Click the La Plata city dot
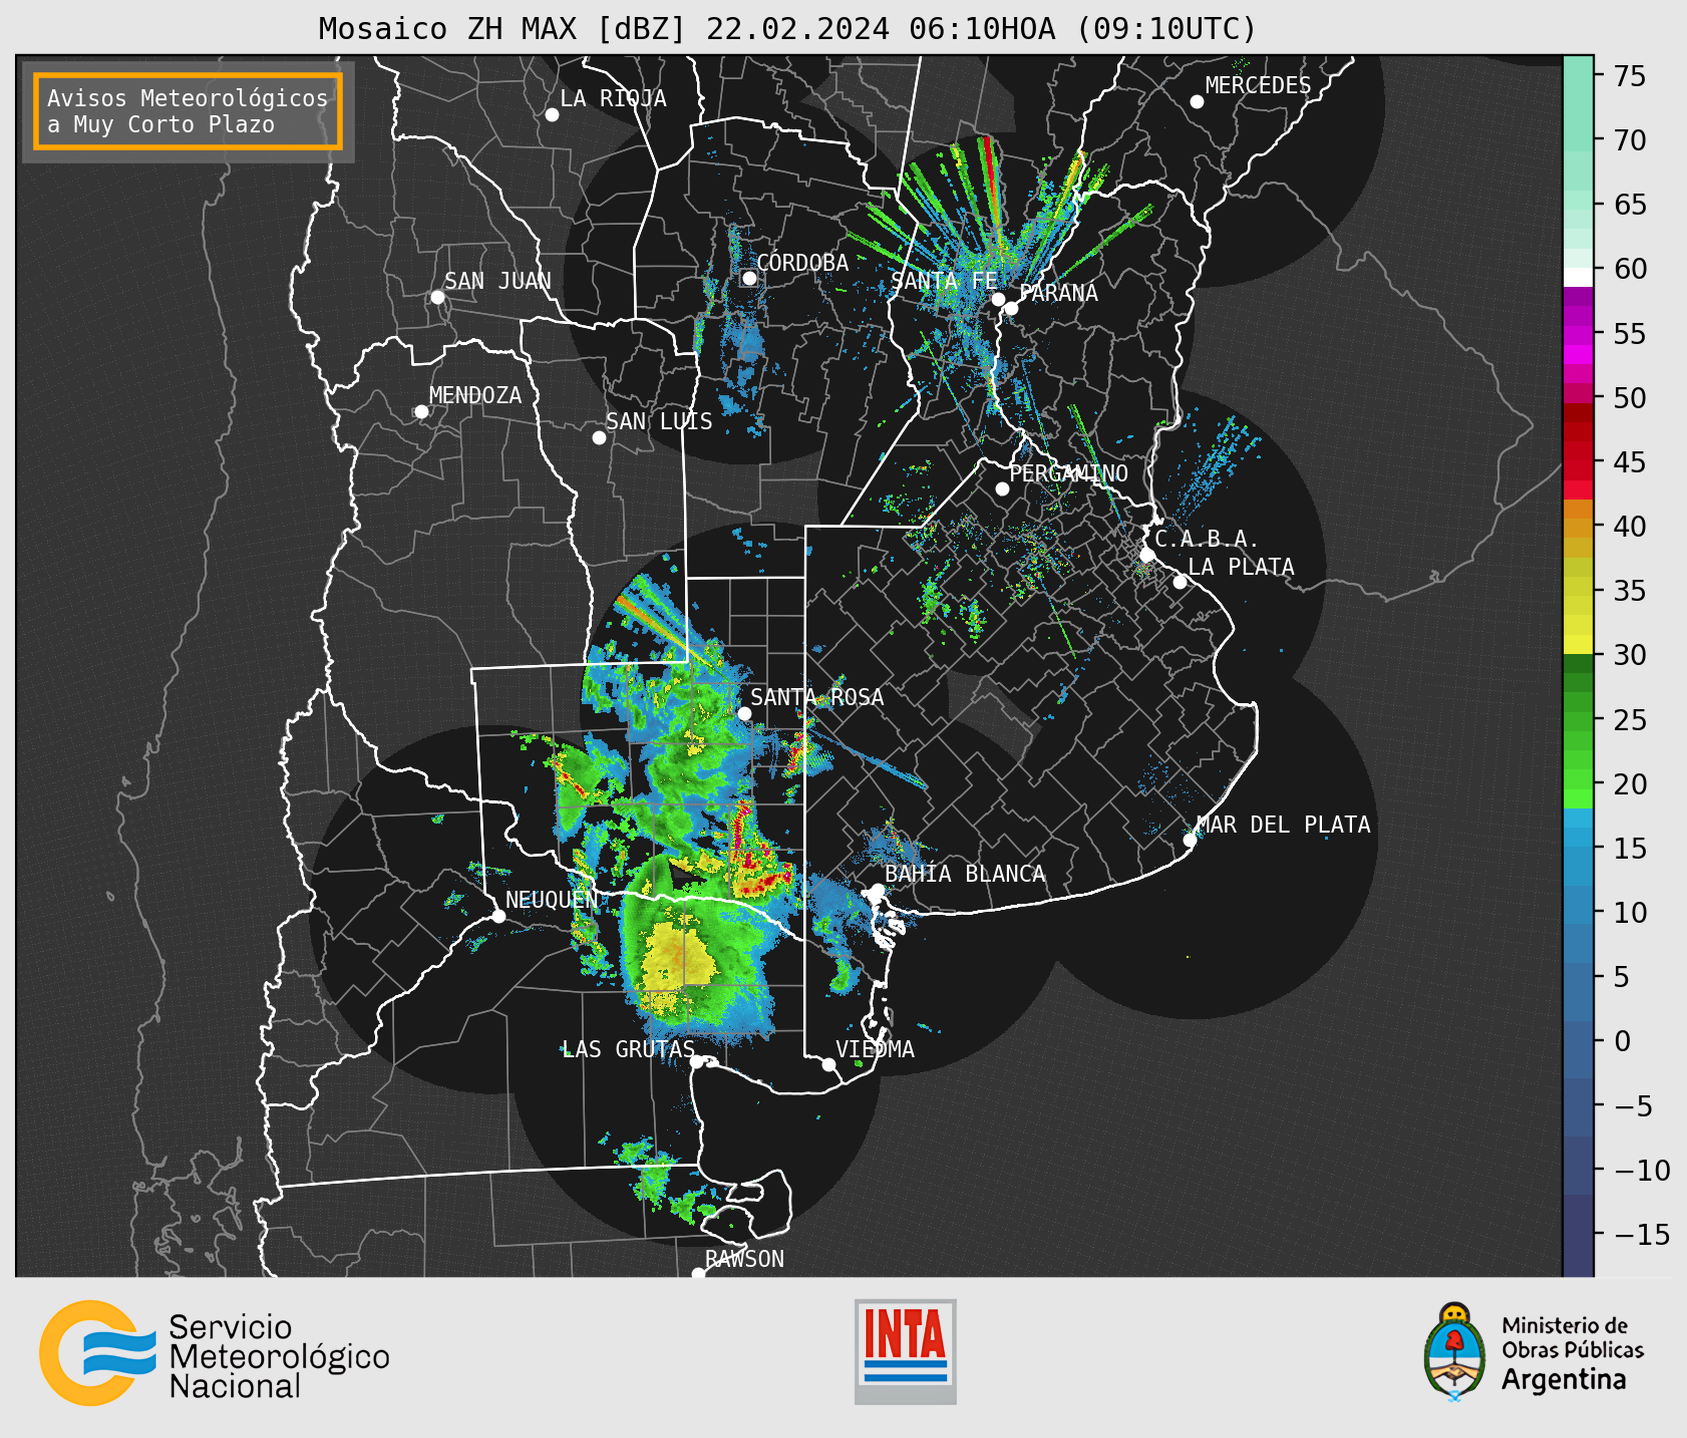The width and height of the screenshot is (1687, 1438). click(1180, 582)
